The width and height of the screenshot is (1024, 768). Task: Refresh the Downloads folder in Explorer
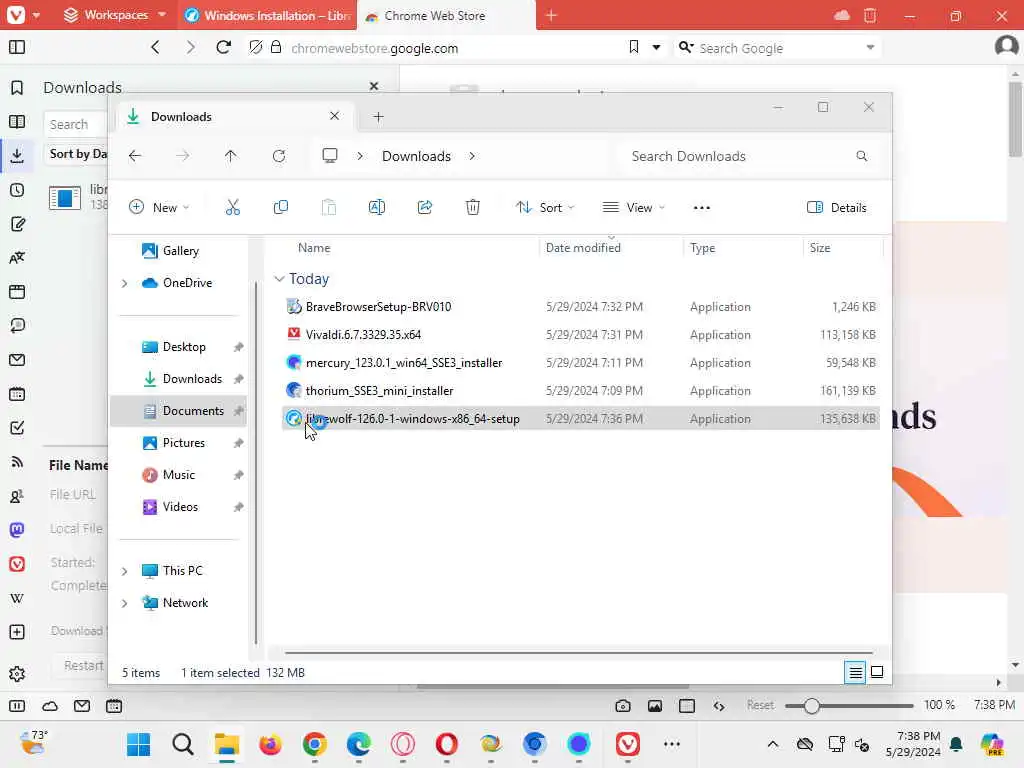pyautogui.click(x=279, y=156)
